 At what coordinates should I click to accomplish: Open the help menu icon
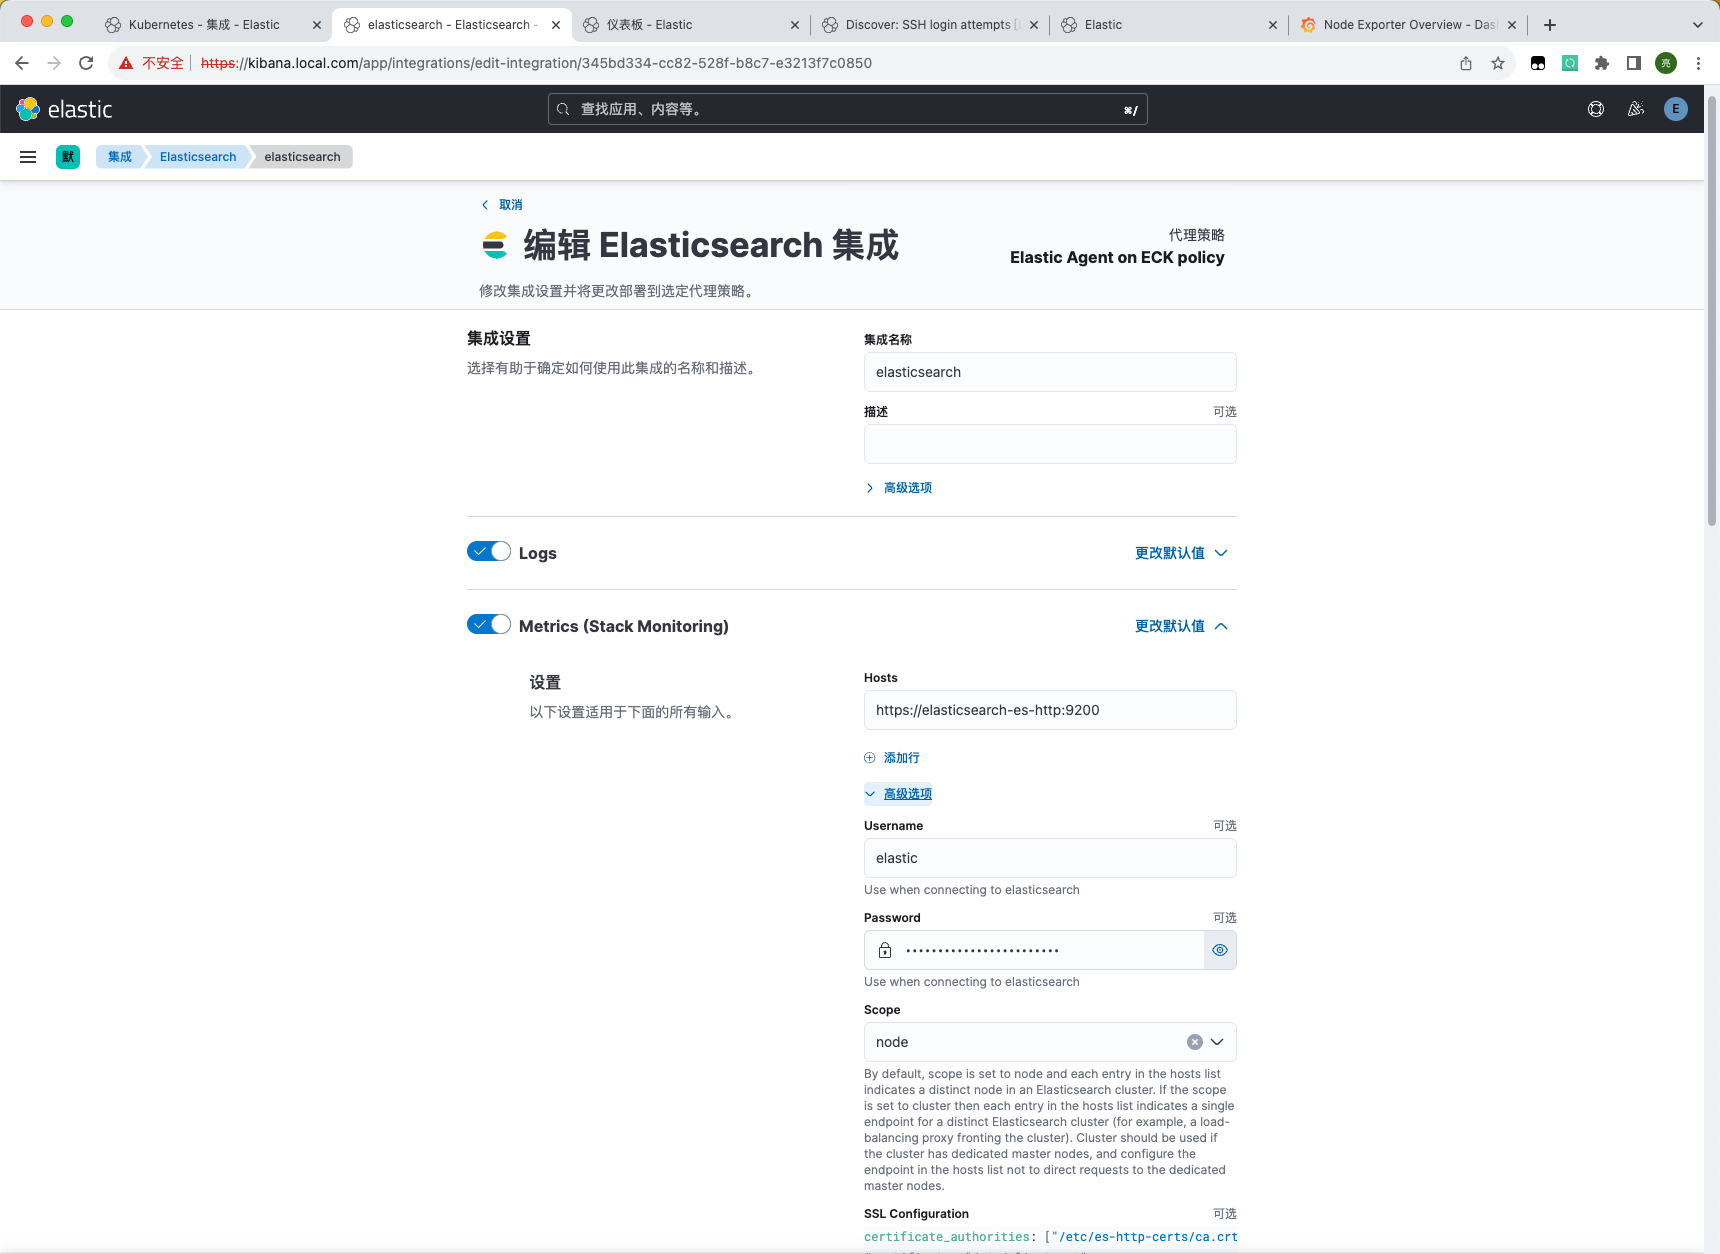pyautogui.click(x=1596, y=109)
